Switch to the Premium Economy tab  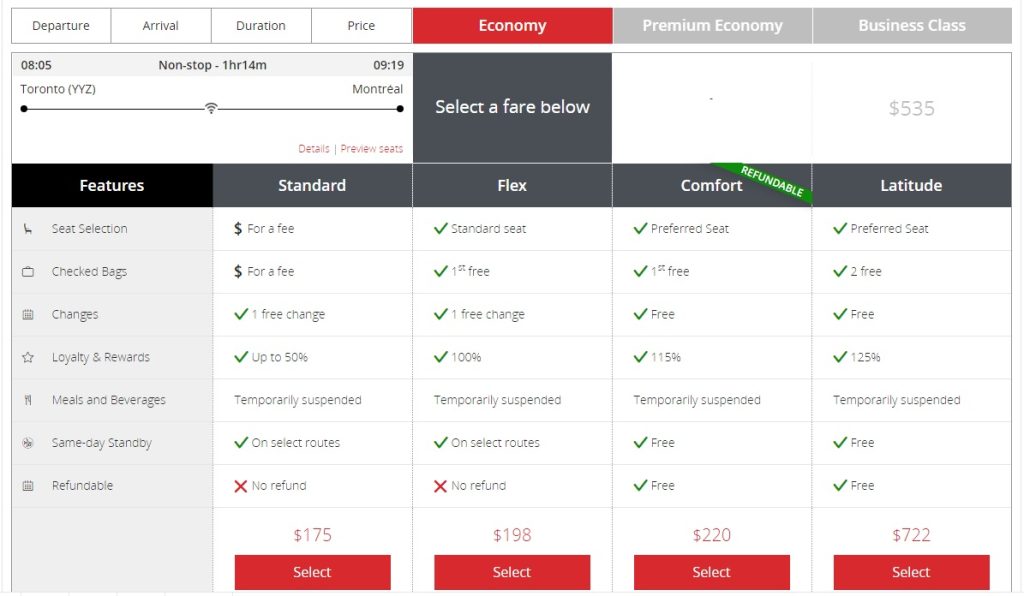pos(712,26)
